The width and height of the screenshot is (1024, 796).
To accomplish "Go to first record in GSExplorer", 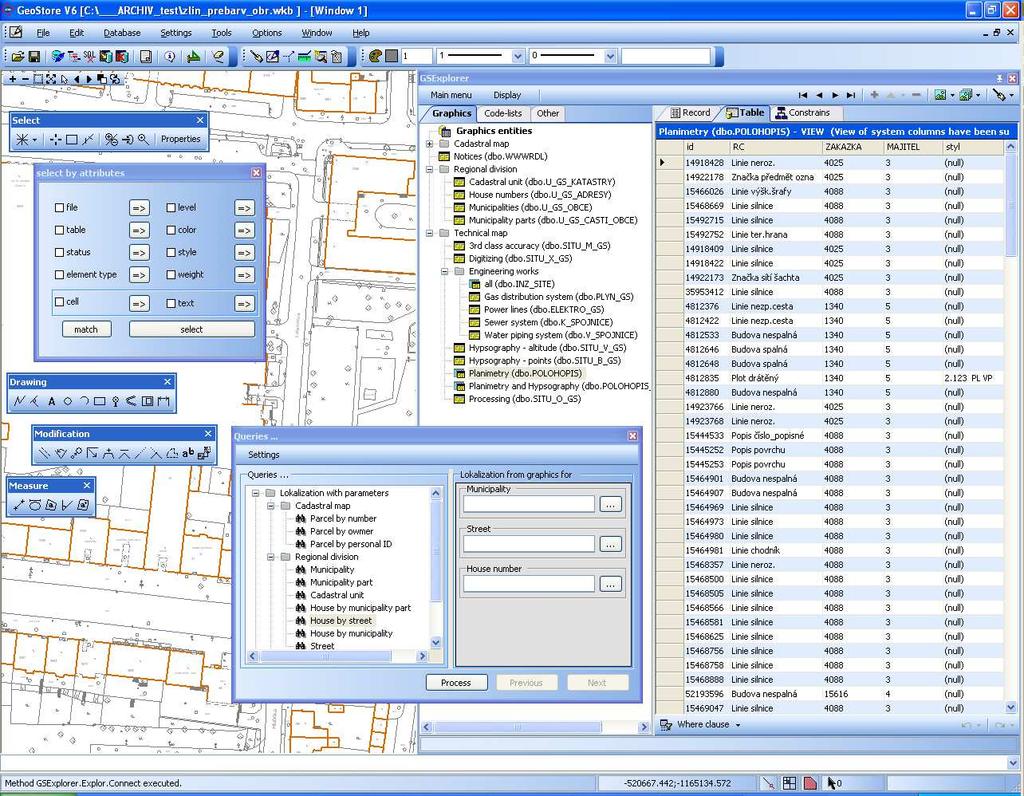I will [803, 95].
